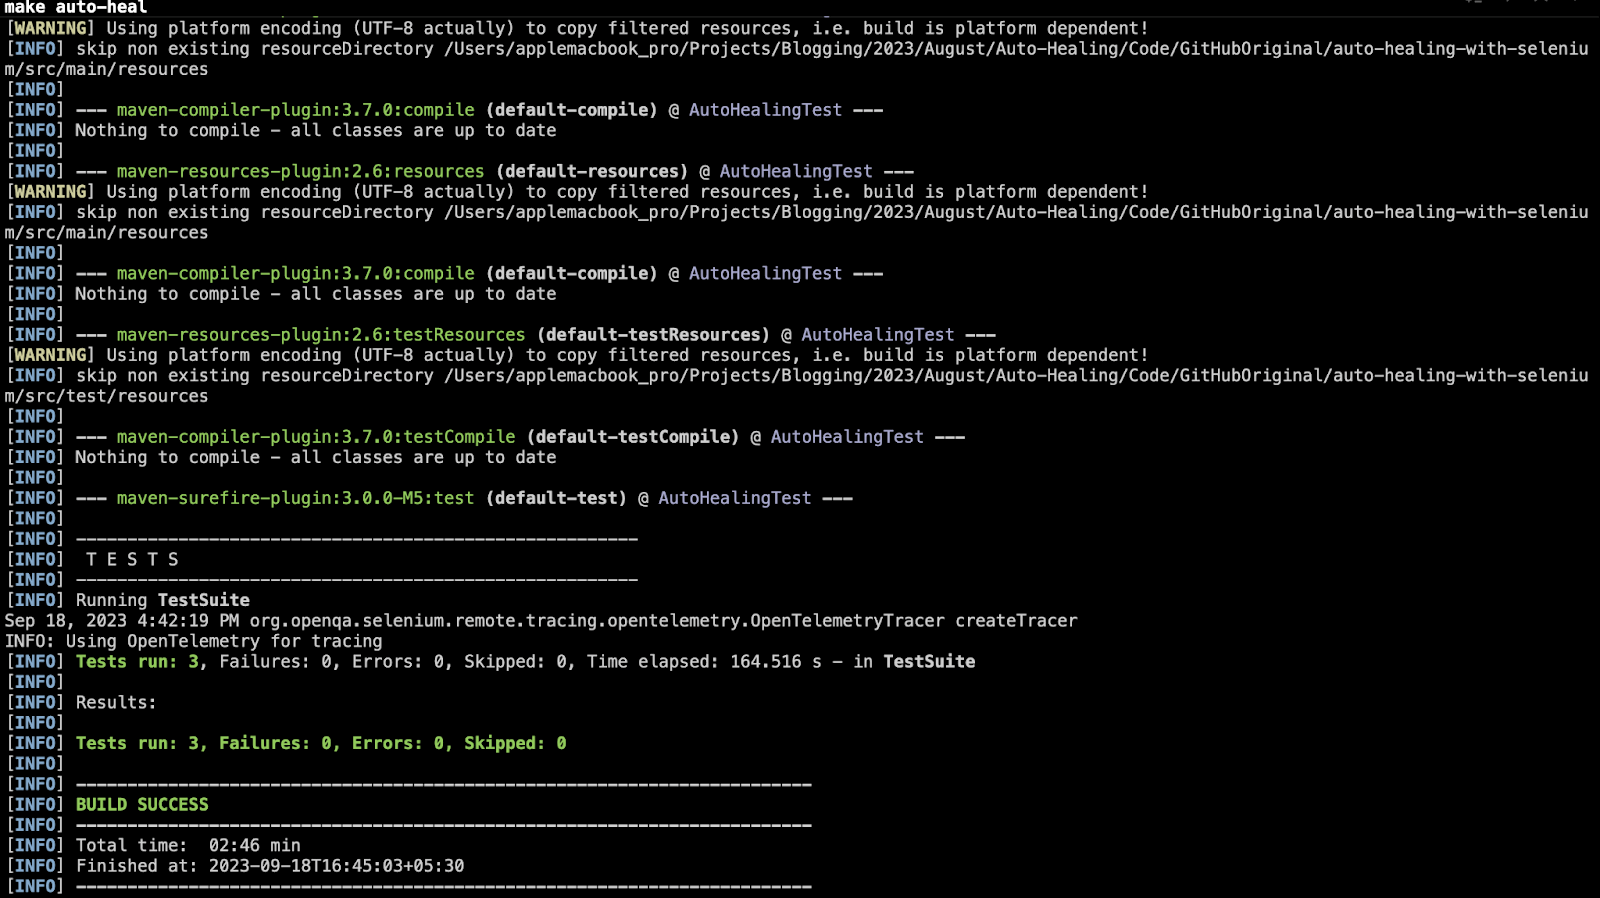Select the "createTracer" method name
The width and height of the screenshot is (1600, 898).
point(1016,620)
